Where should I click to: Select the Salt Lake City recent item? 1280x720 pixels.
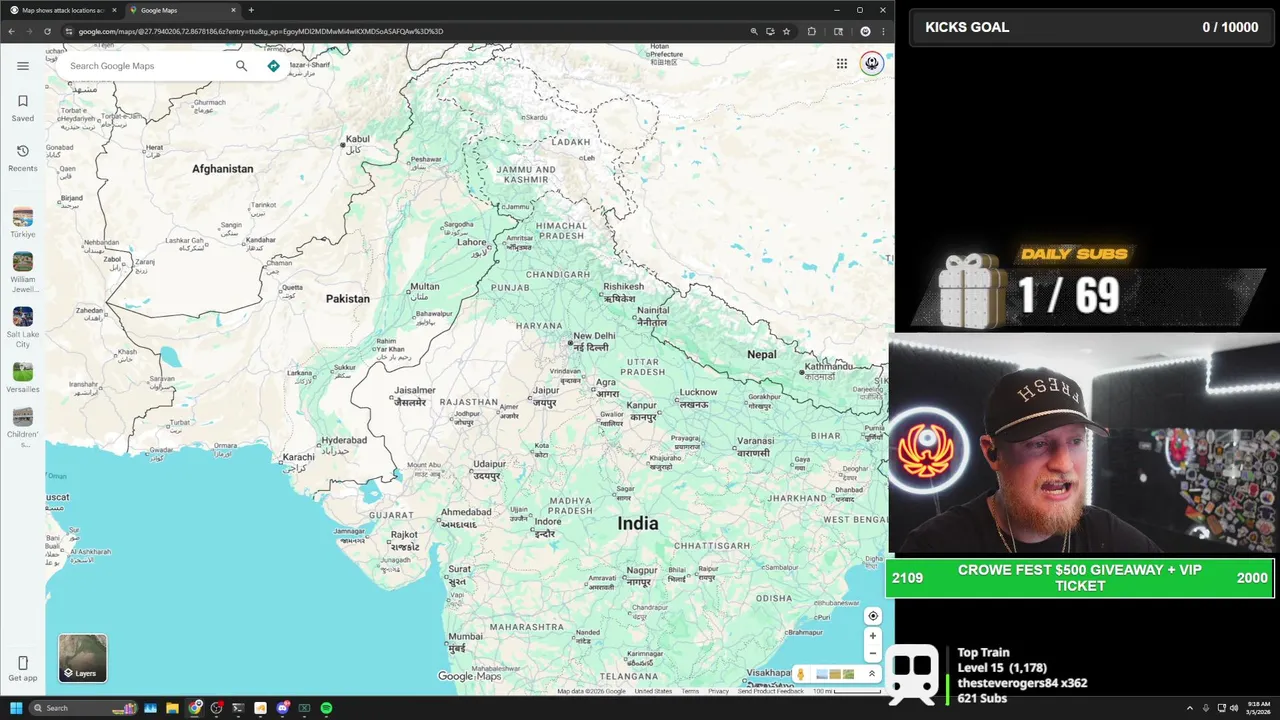coord(23,327)
